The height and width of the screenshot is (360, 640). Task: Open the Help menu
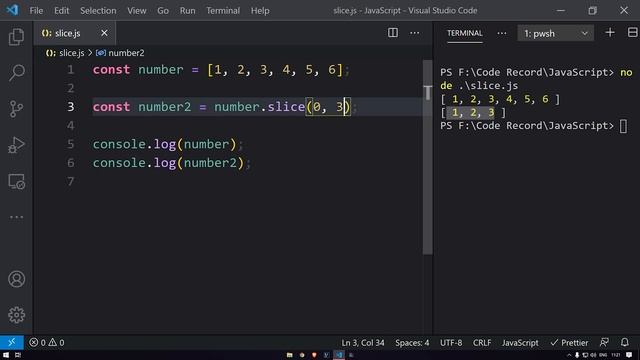point(260,11)
